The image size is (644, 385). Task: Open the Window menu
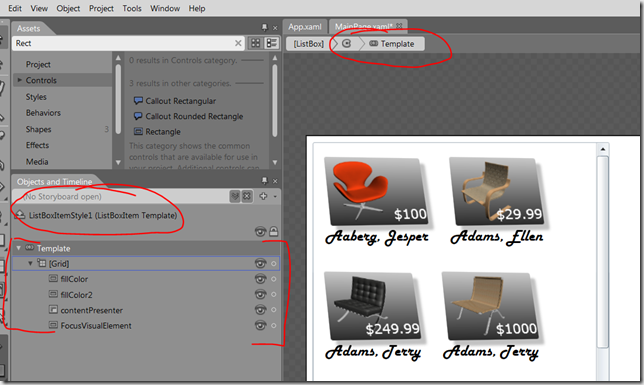pyautogui.click(x=165, y=8)
